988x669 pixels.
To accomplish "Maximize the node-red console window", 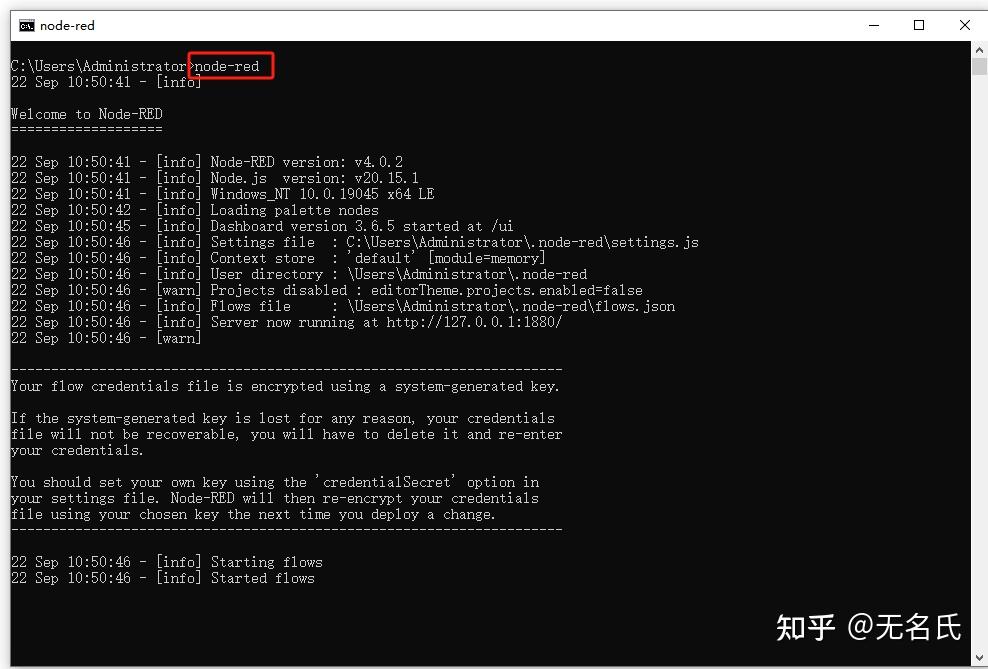I will point(919,25).
